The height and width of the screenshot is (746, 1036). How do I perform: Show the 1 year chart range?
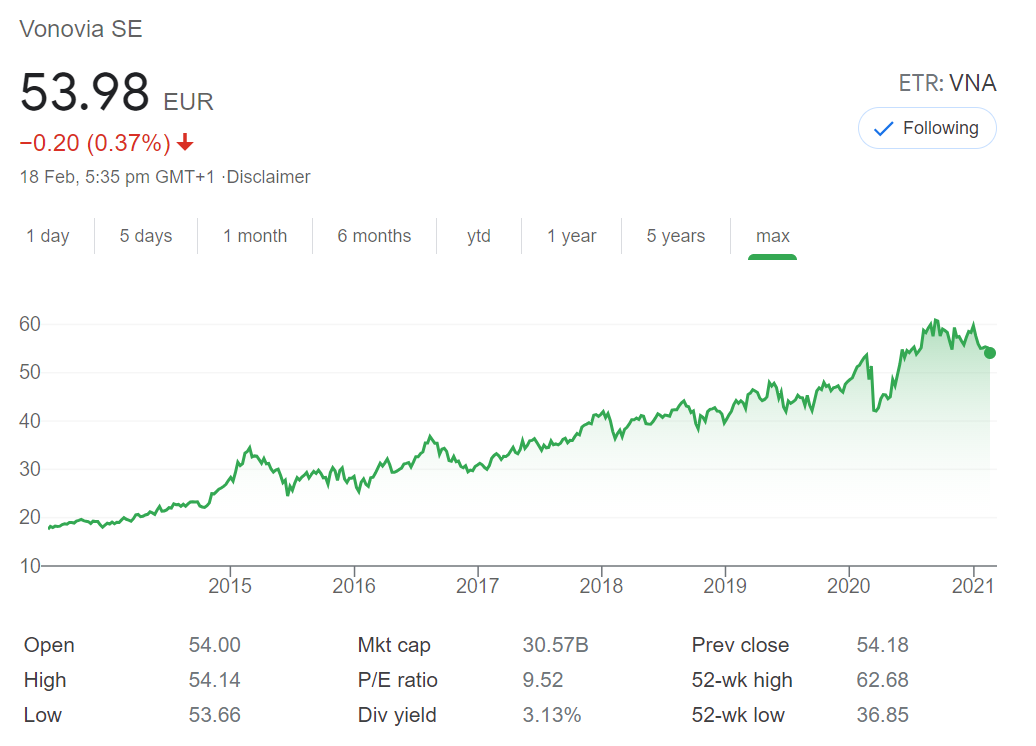572,236
